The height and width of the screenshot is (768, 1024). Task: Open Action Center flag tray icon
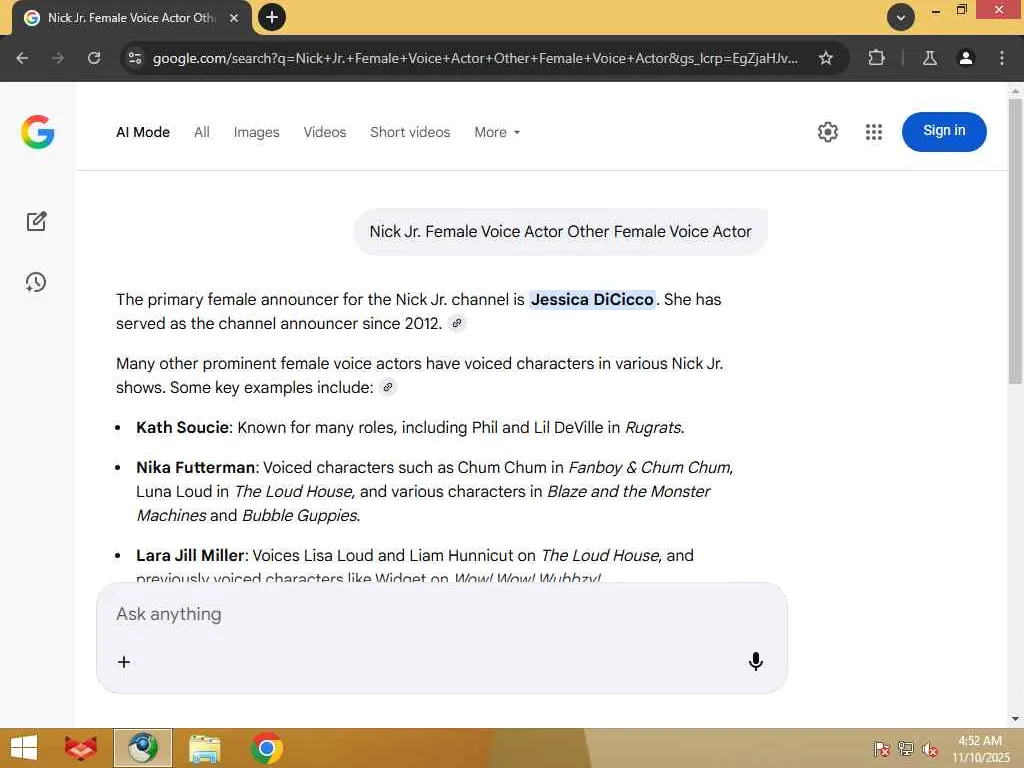tap(882, 748)
